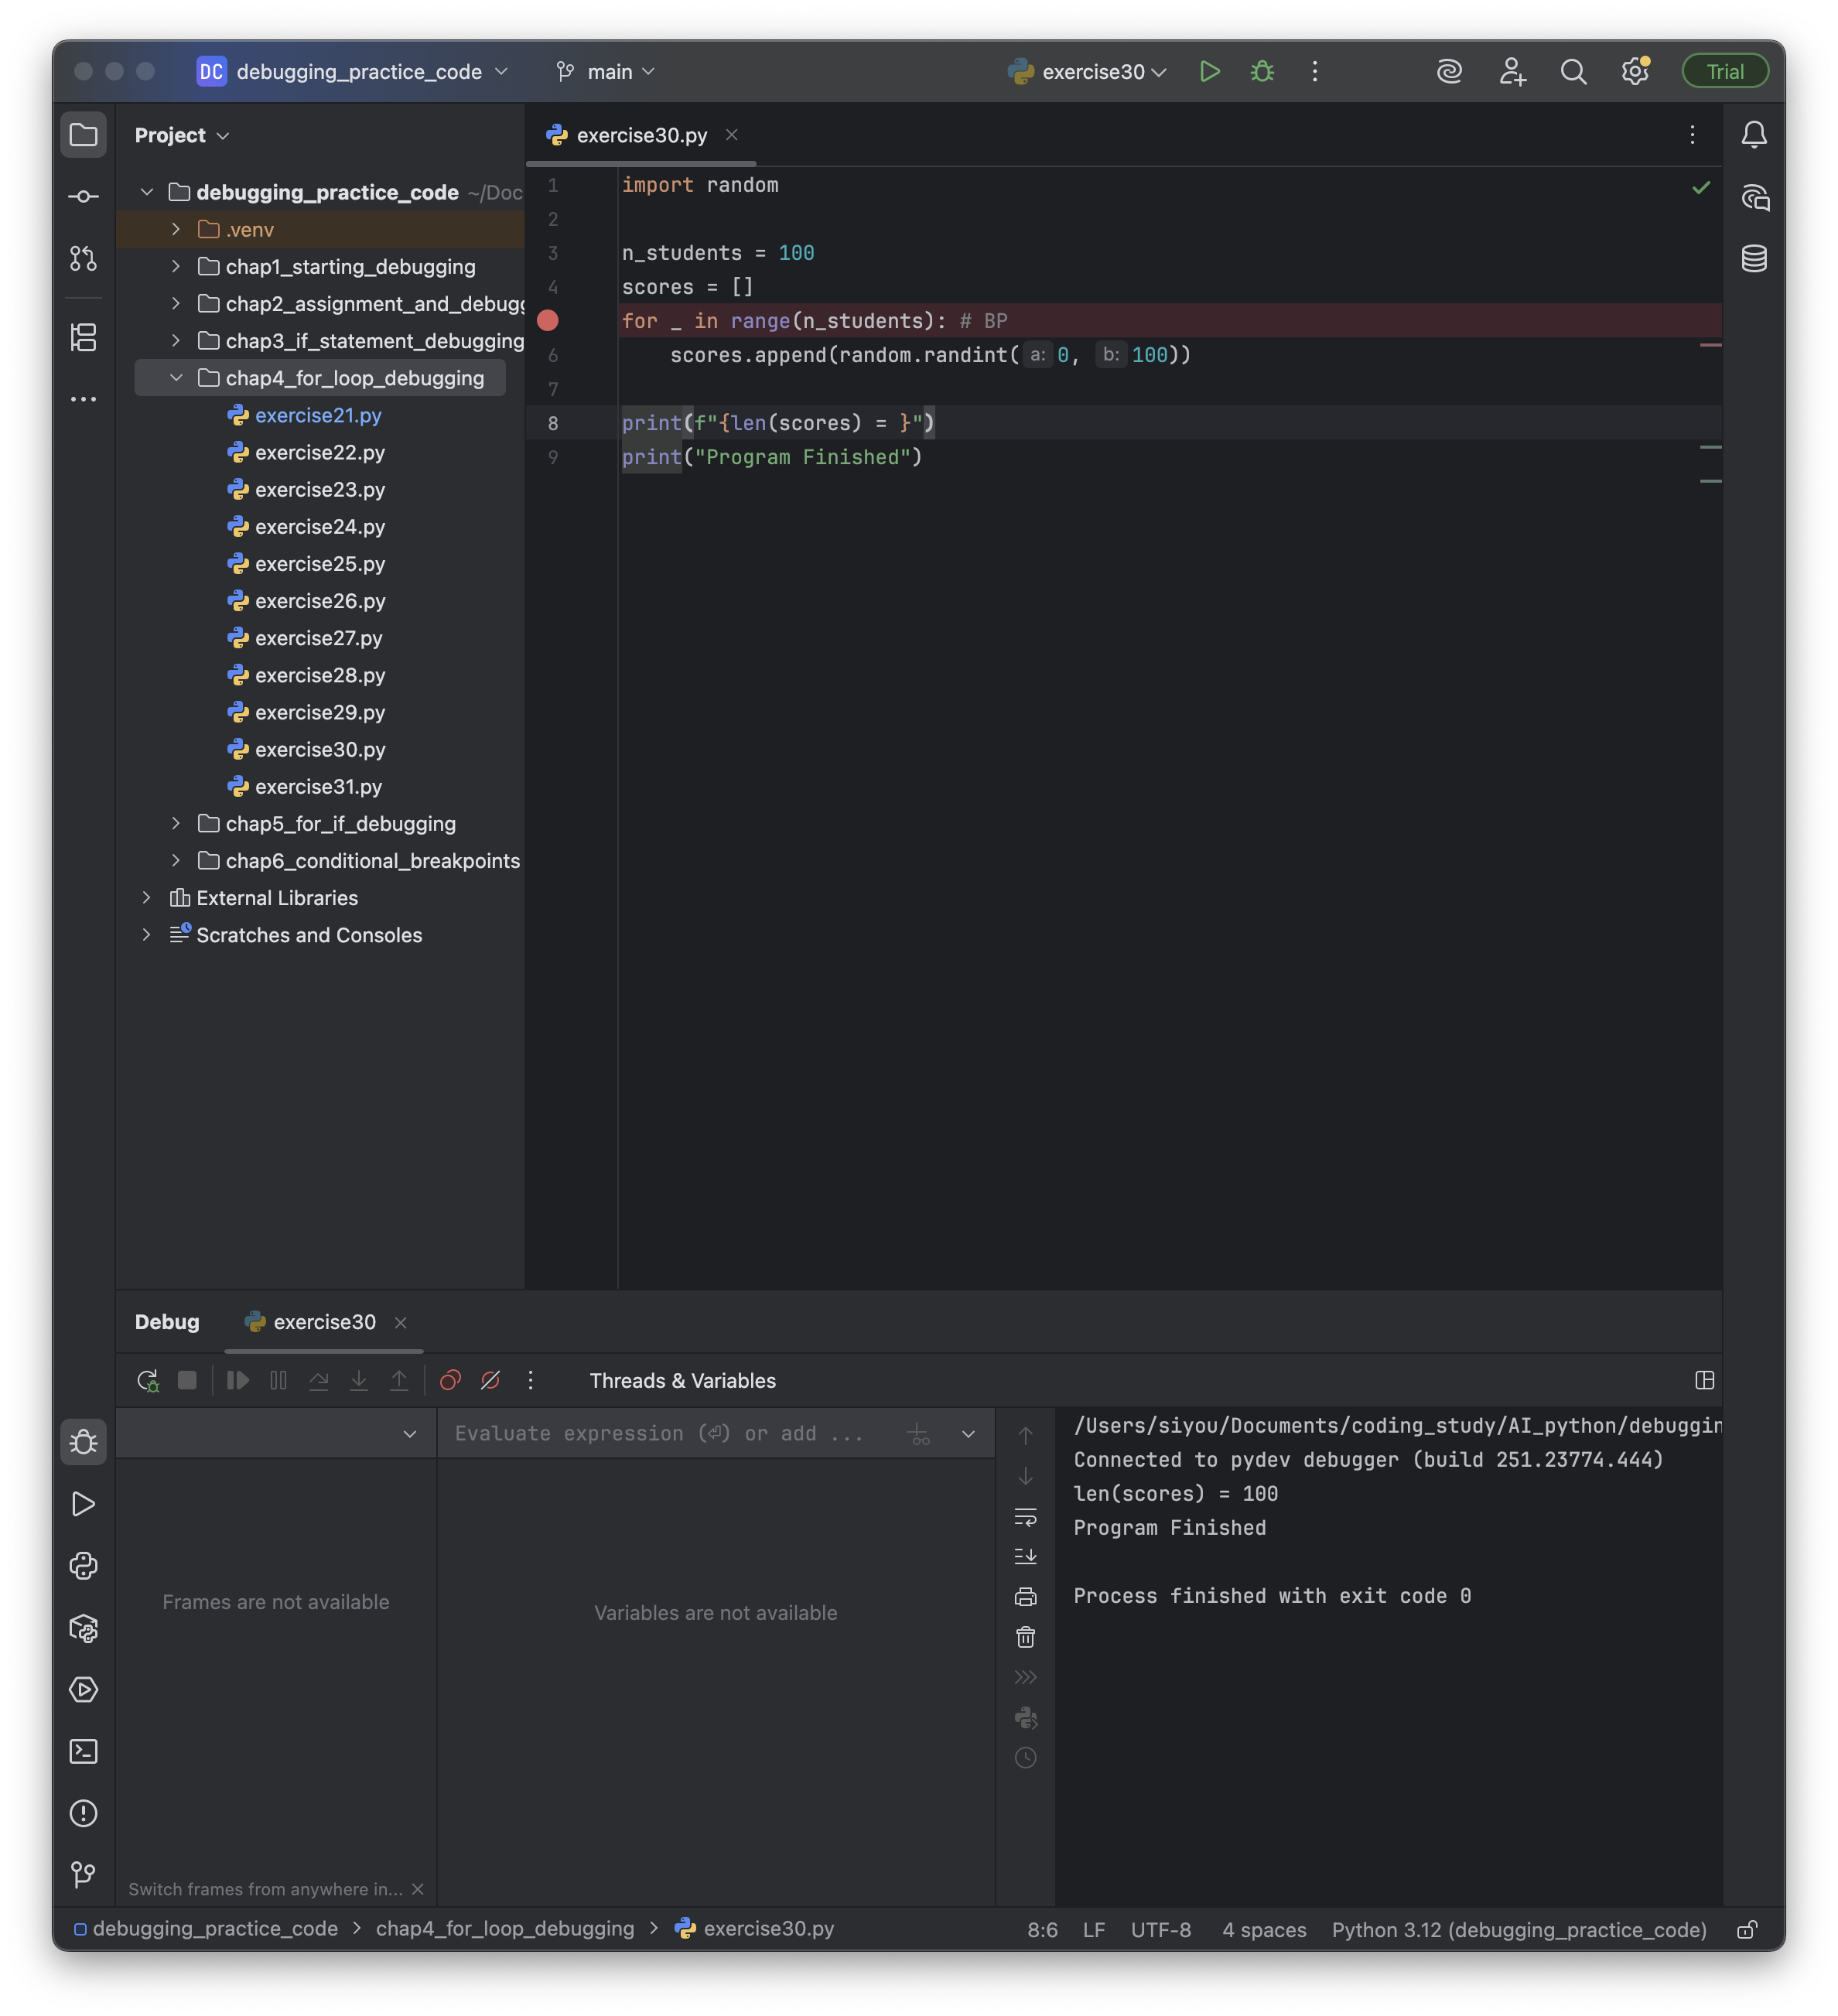Screen dimensions: 1838x2016
Task: Open Code With Me add user icon
Action: [x=1512, y=72]
